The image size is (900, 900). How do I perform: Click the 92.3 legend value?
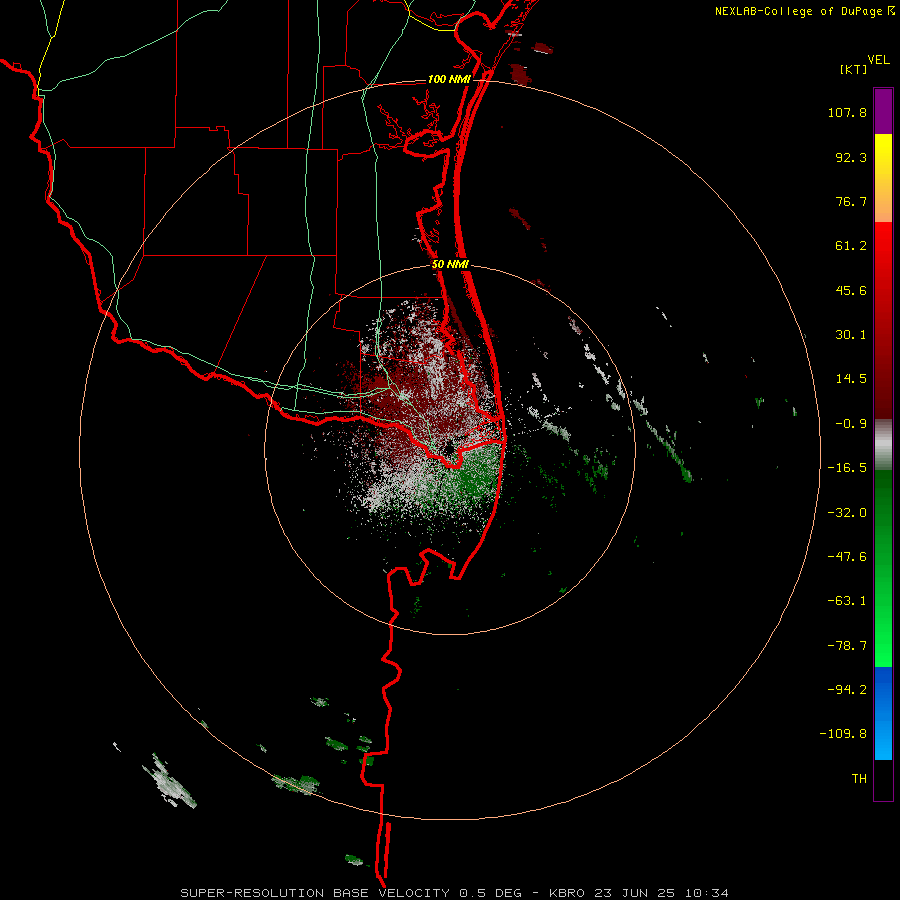coord(851,157)
